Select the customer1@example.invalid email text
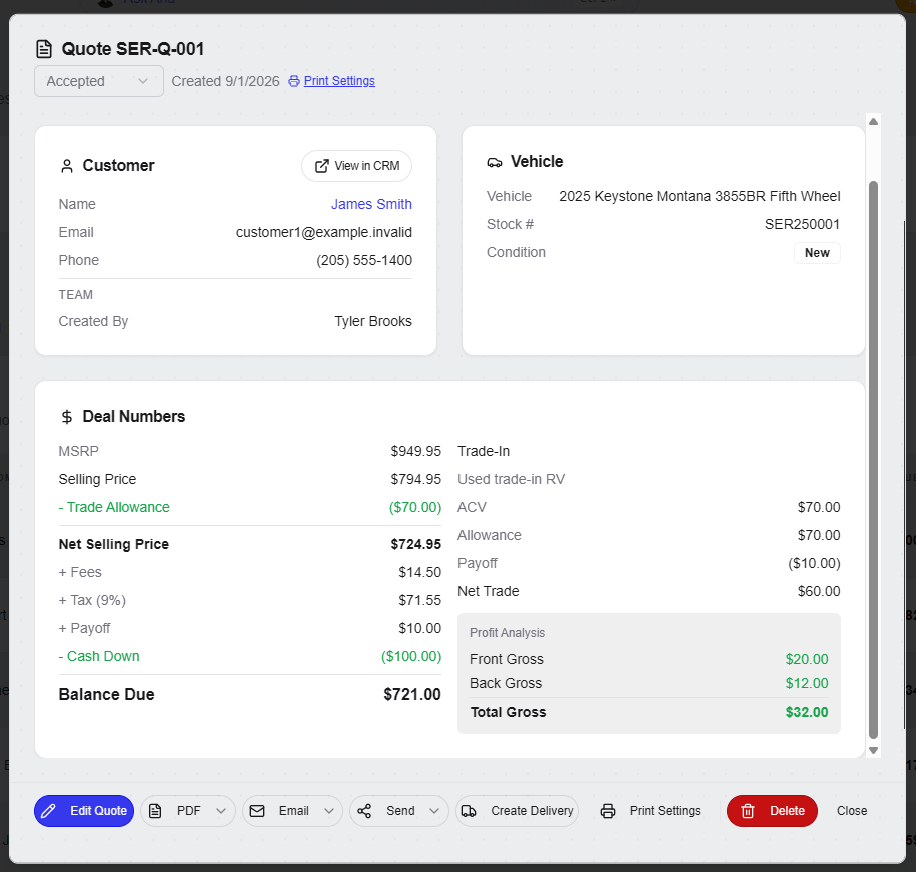916x872 pixels. click(324, 232)
